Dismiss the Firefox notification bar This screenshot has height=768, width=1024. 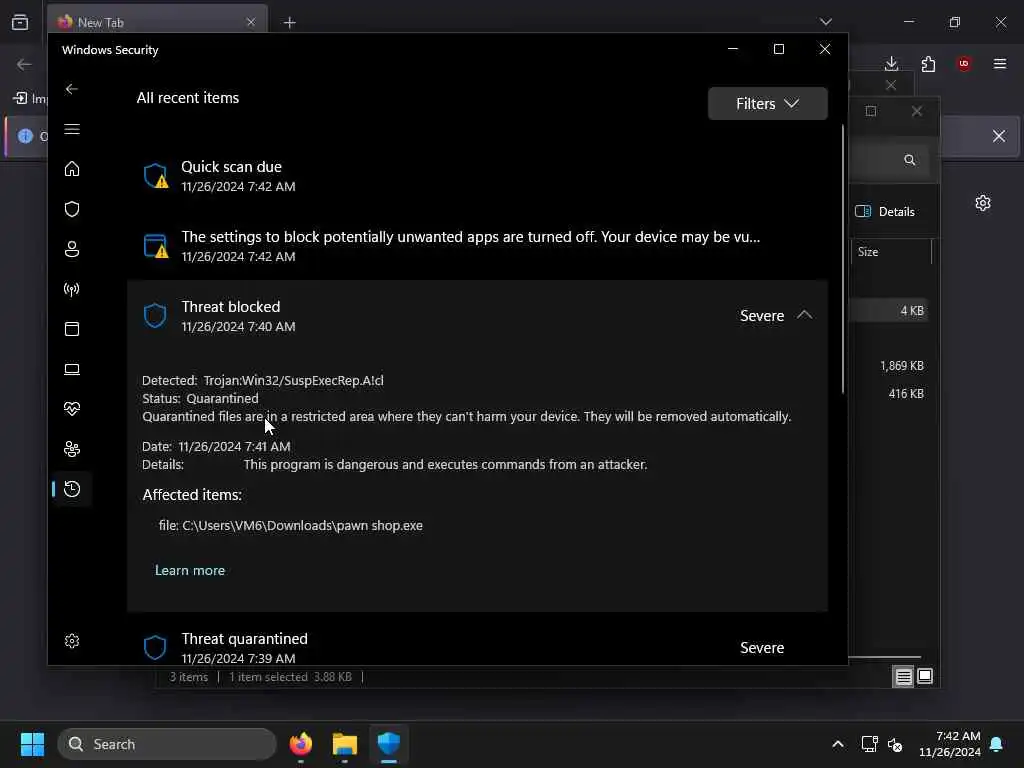tap(999, 136)
